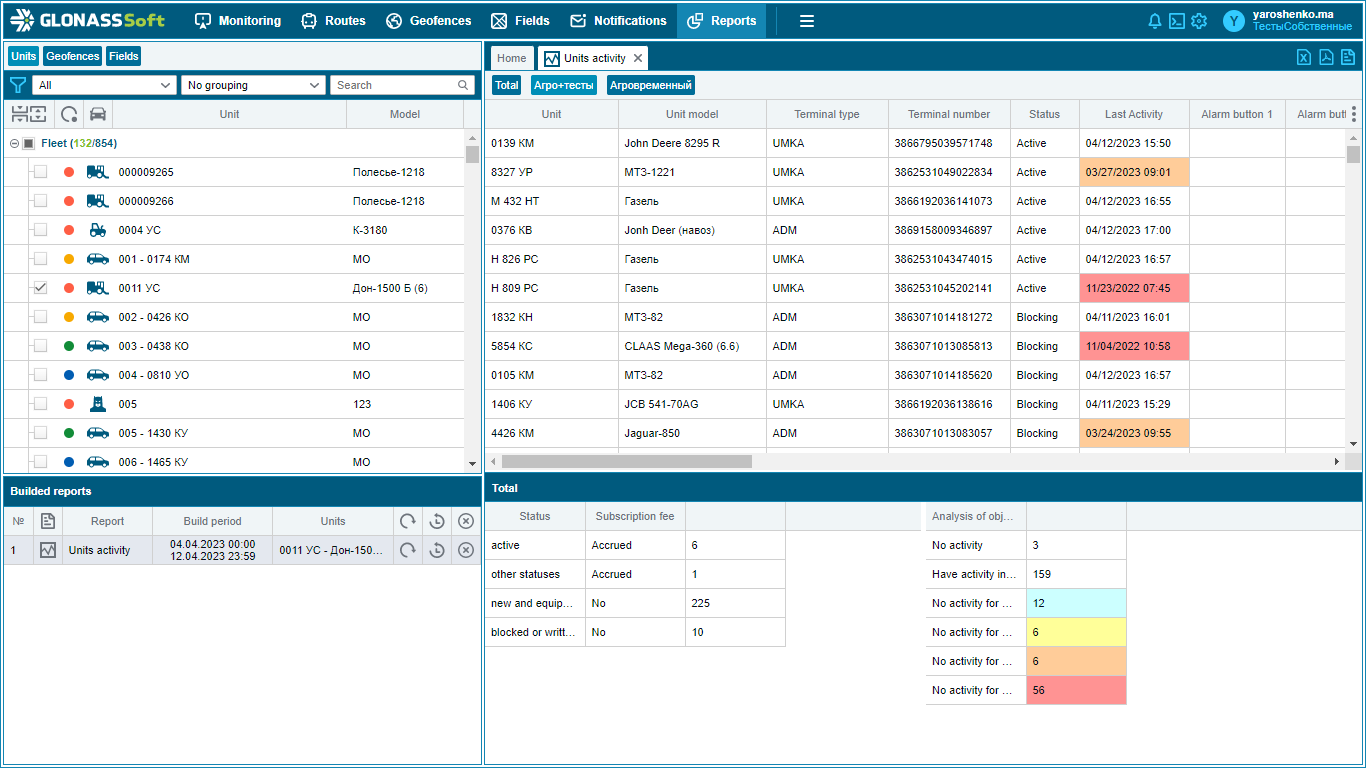Switch to the Home tab

pyautogui.click(x=512, y=58)
